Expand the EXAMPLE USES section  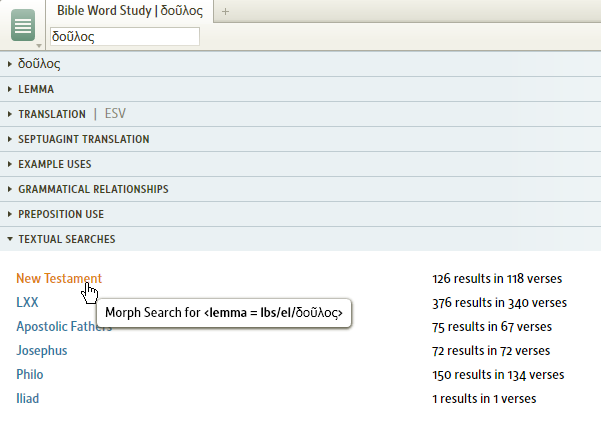(x=300, y=164)
